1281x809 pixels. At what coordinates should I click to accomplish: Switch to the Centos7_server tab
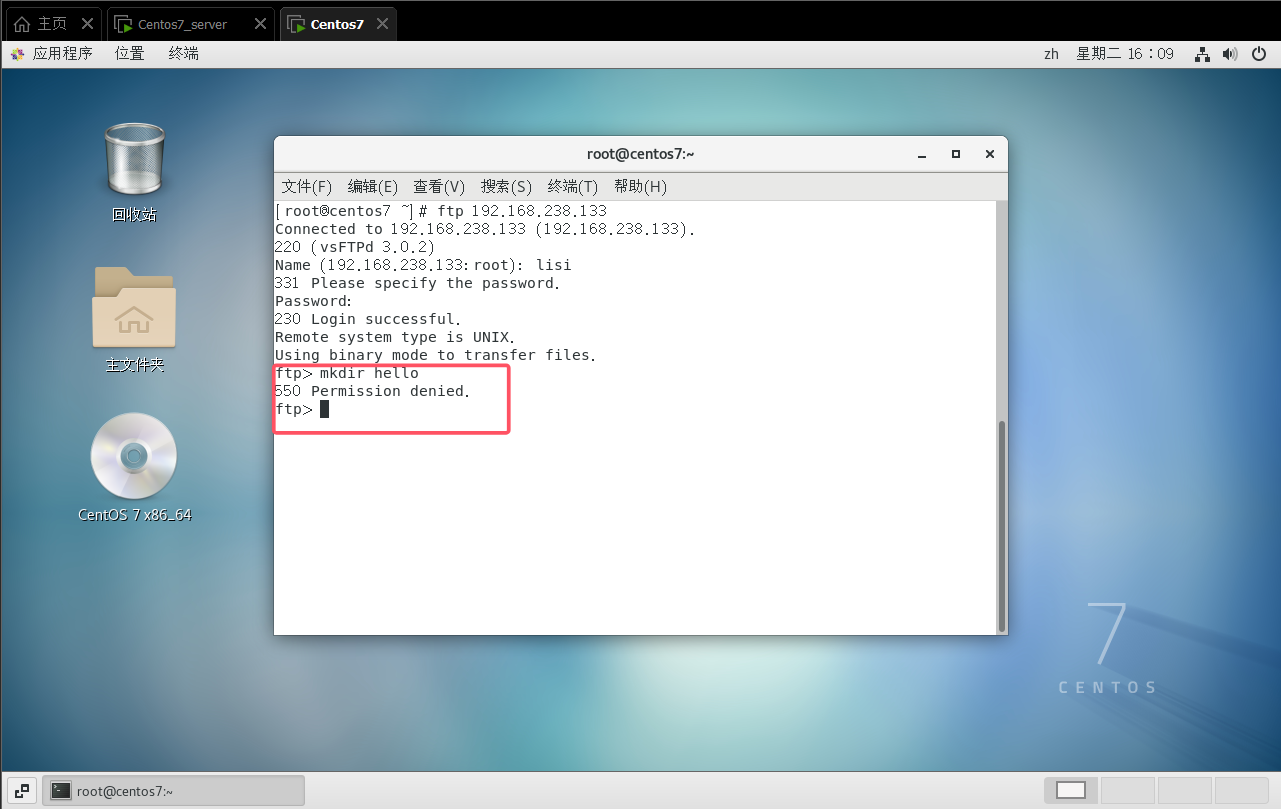[x=182, y=24]
